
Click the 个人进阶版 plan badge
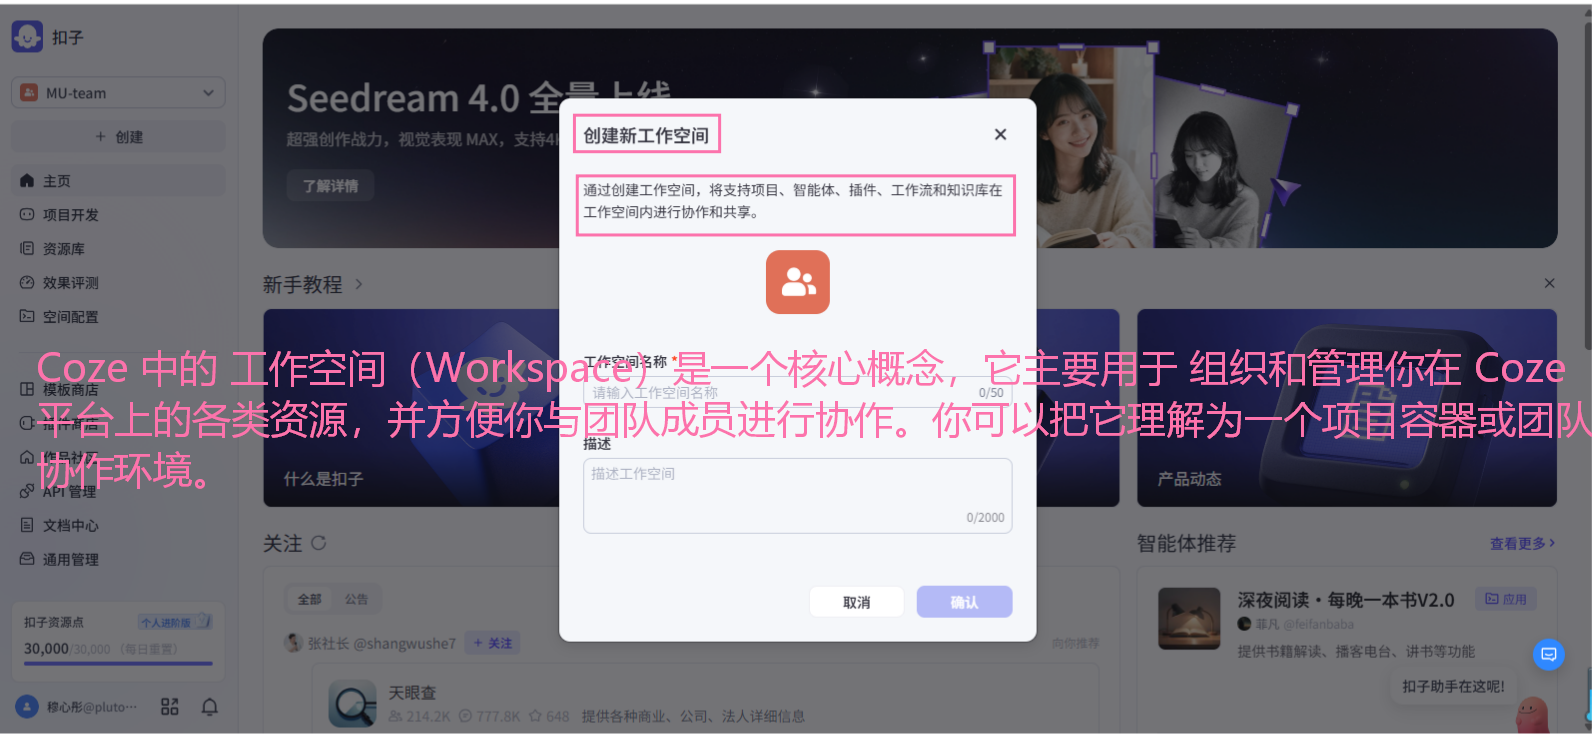point(175,622)
